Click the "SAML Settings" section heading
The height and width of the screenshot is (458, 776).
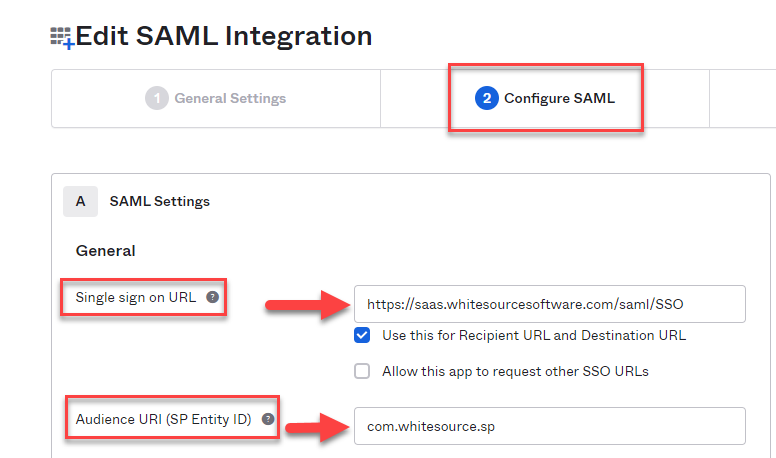(x=159, y=201)
